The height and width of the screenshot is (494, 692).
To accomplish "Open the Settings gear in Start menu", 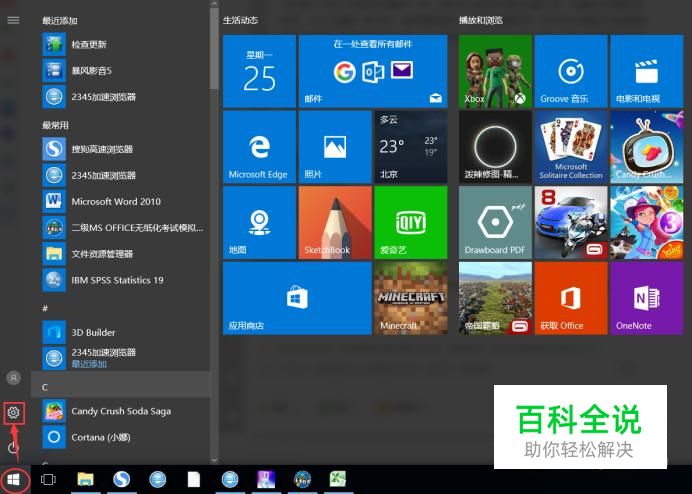I will click(x=14, y=412).
